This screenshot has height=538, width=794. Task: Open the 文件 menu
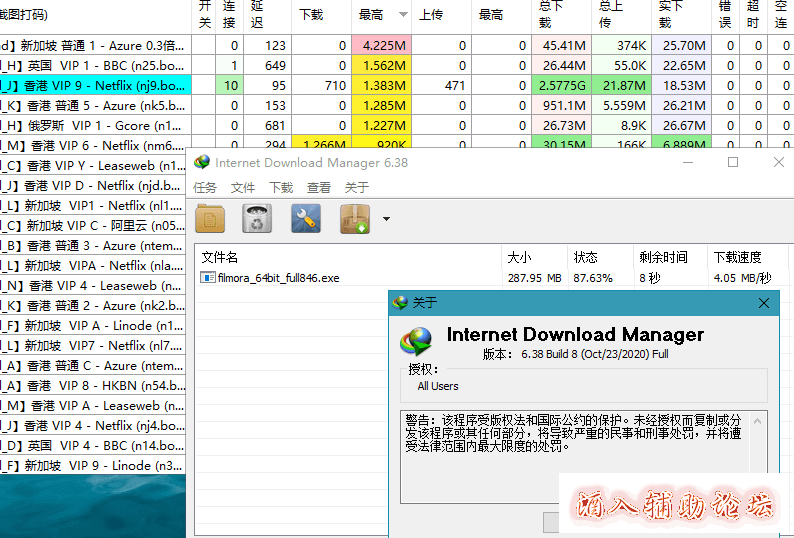coord(243,188)
